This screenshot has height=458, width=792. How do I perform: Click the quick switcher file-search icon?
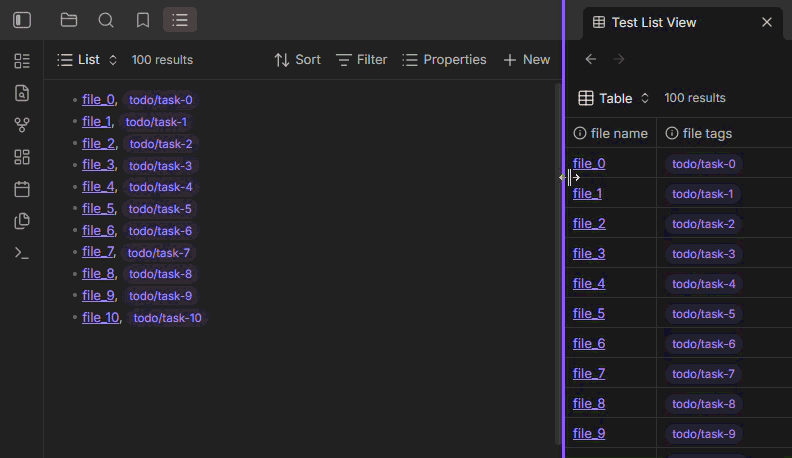[x=22, y=93]
